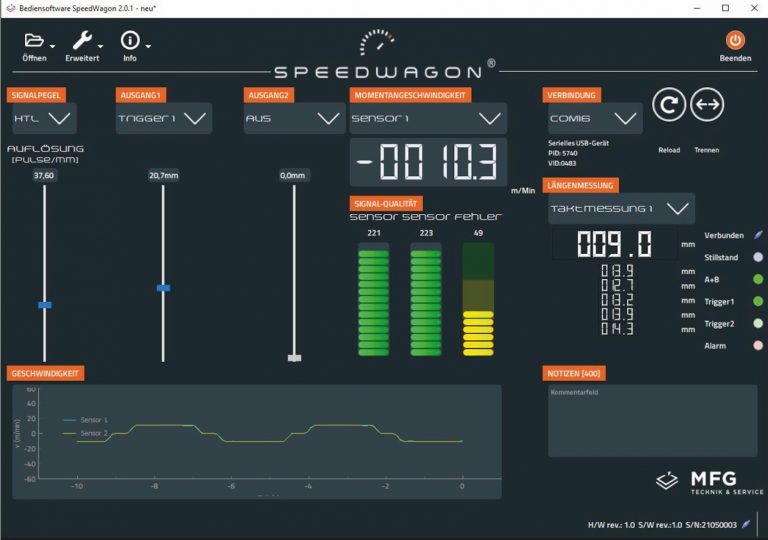Click the Verbunden plug status icon

[x=758, y=235]
